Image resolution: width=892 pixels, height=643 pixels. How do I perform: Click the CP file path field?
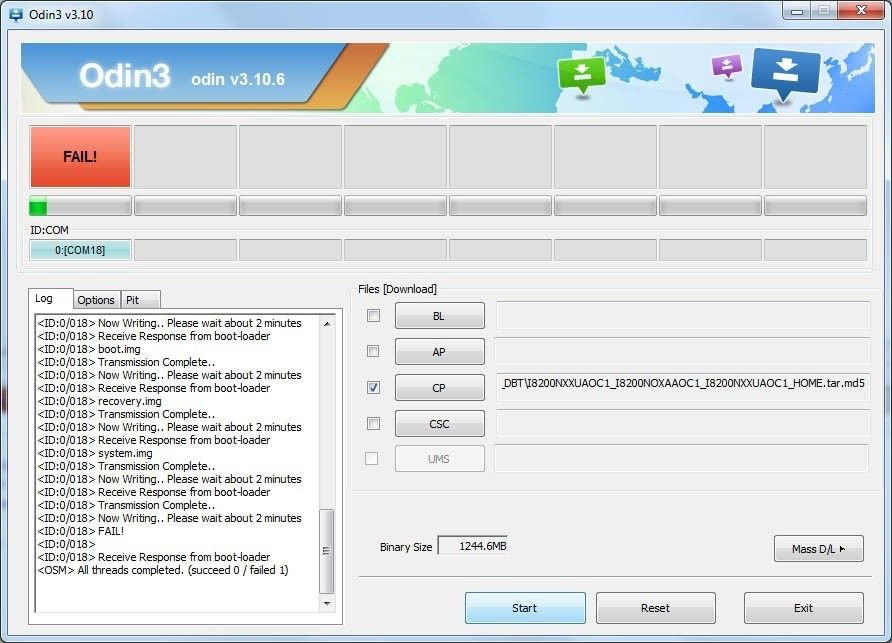[x=683, y=387]
